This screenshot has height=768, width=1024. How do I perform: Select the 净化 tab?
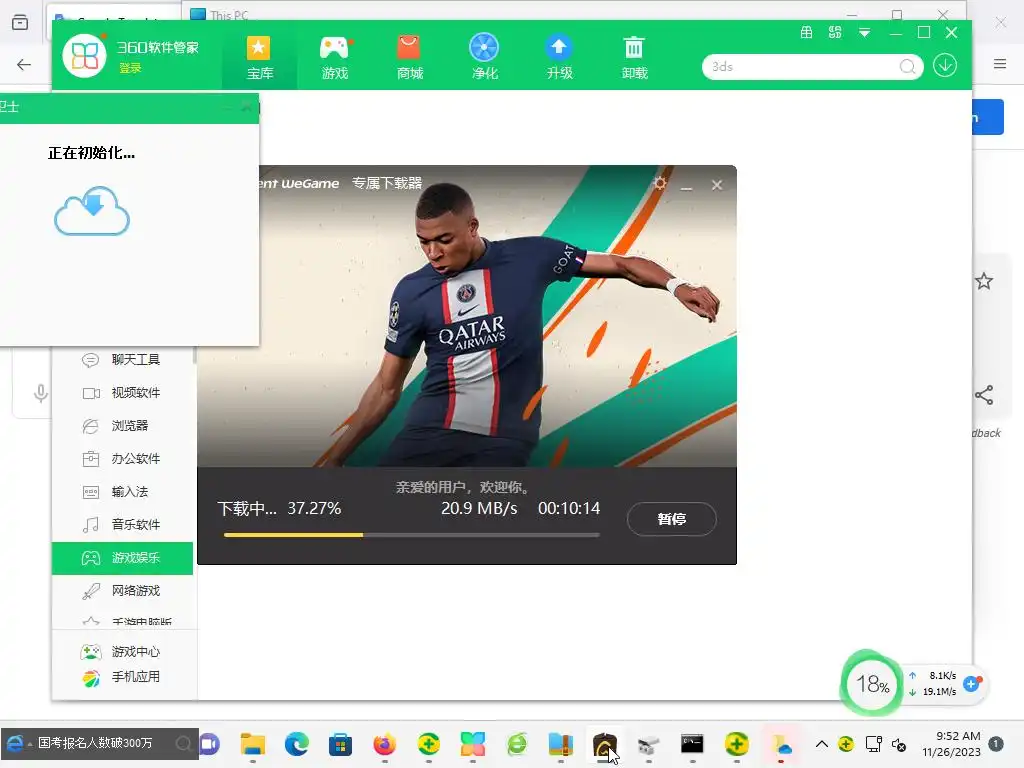click(x=484, y=57)
